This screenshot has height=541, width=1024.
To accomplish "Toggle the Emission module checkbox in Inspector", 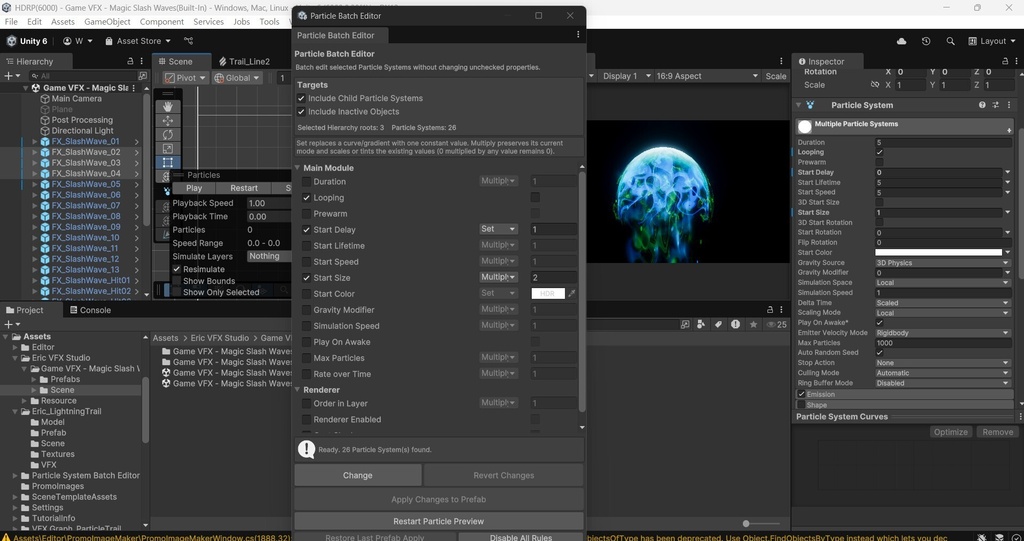I will pos(801,394).
